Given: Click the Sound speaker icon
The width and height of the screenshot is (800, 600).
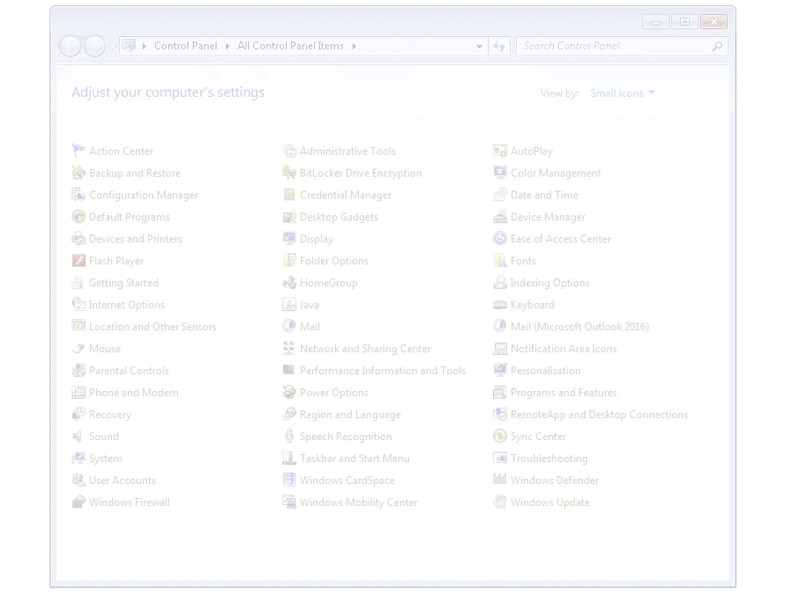Looking at the screenshot, I should pos(78,436).
